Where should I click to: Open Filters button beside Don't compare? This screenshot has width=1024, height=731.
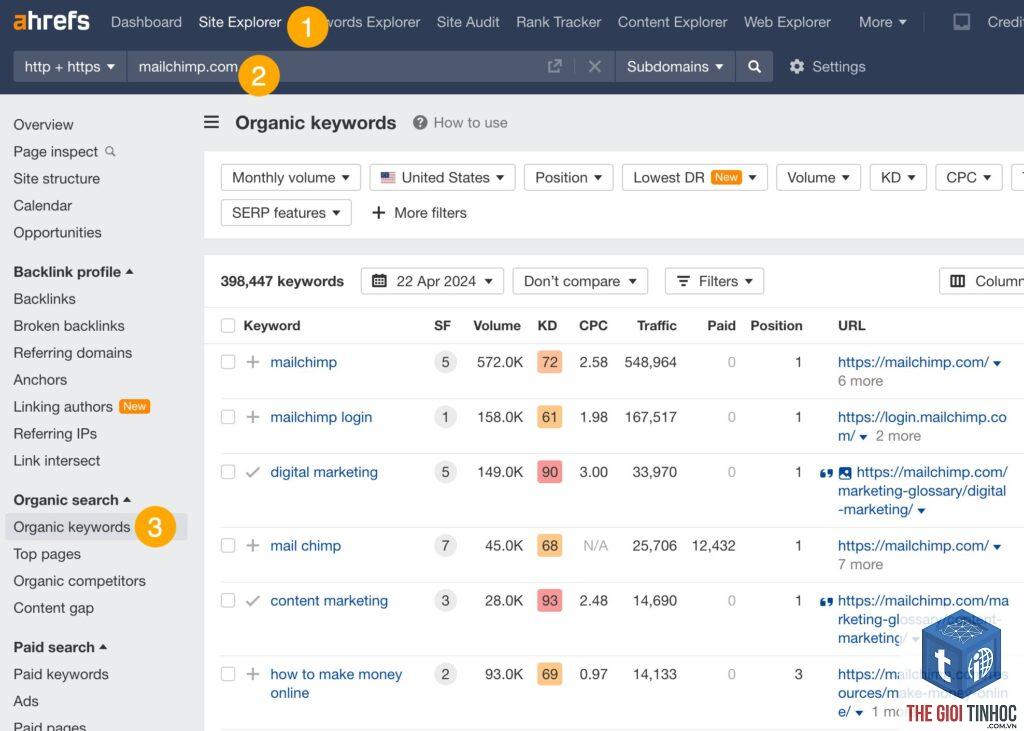tap(714, 281)
